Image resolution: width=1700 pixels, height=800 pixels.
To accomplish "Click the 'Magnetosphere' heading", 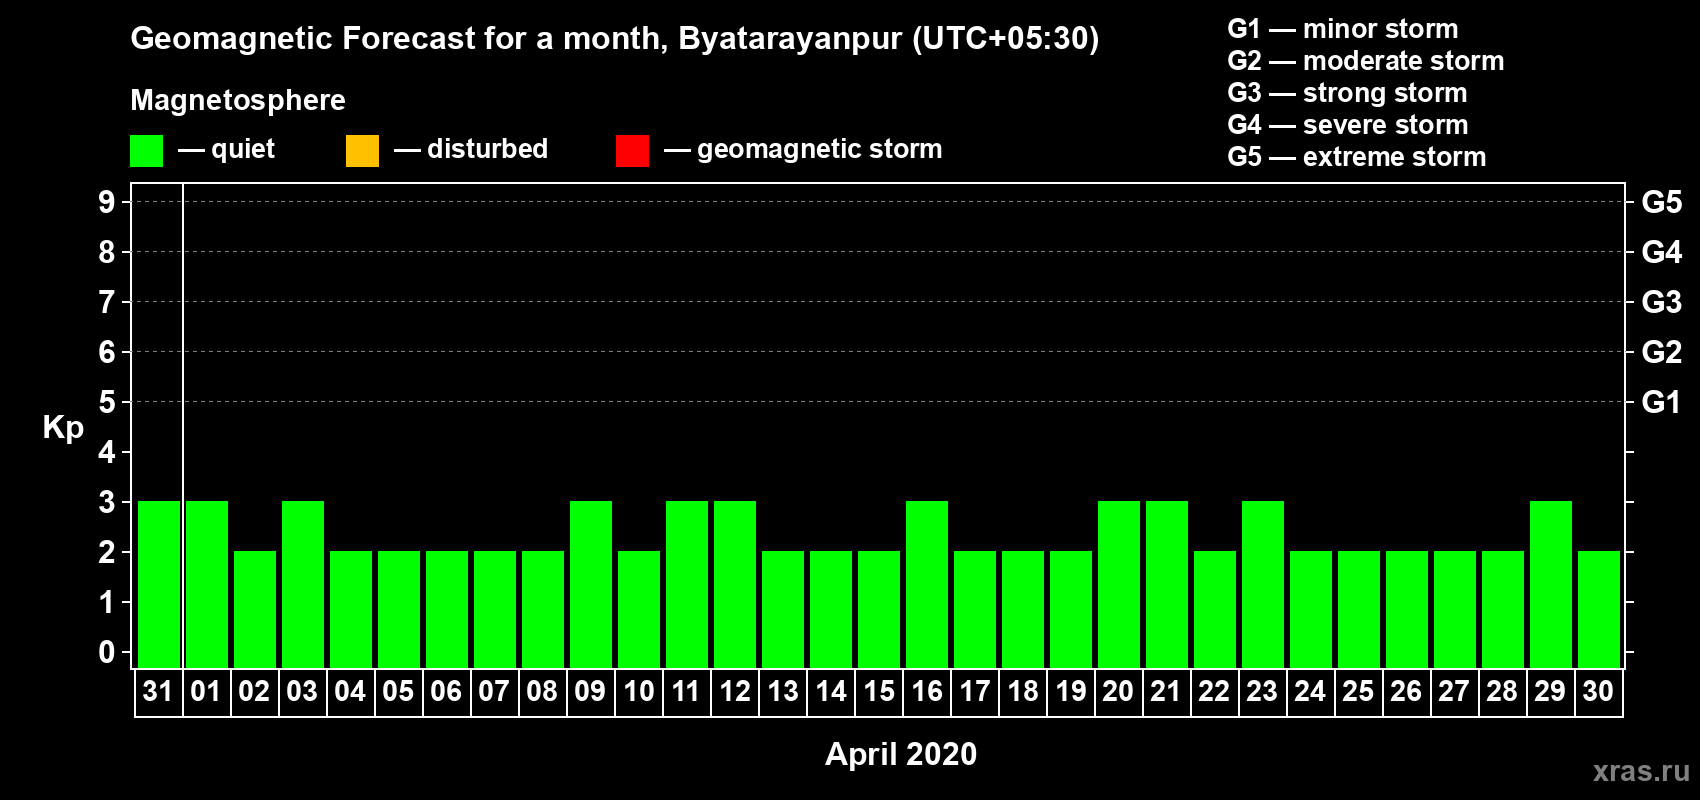I will pos(238,101).
